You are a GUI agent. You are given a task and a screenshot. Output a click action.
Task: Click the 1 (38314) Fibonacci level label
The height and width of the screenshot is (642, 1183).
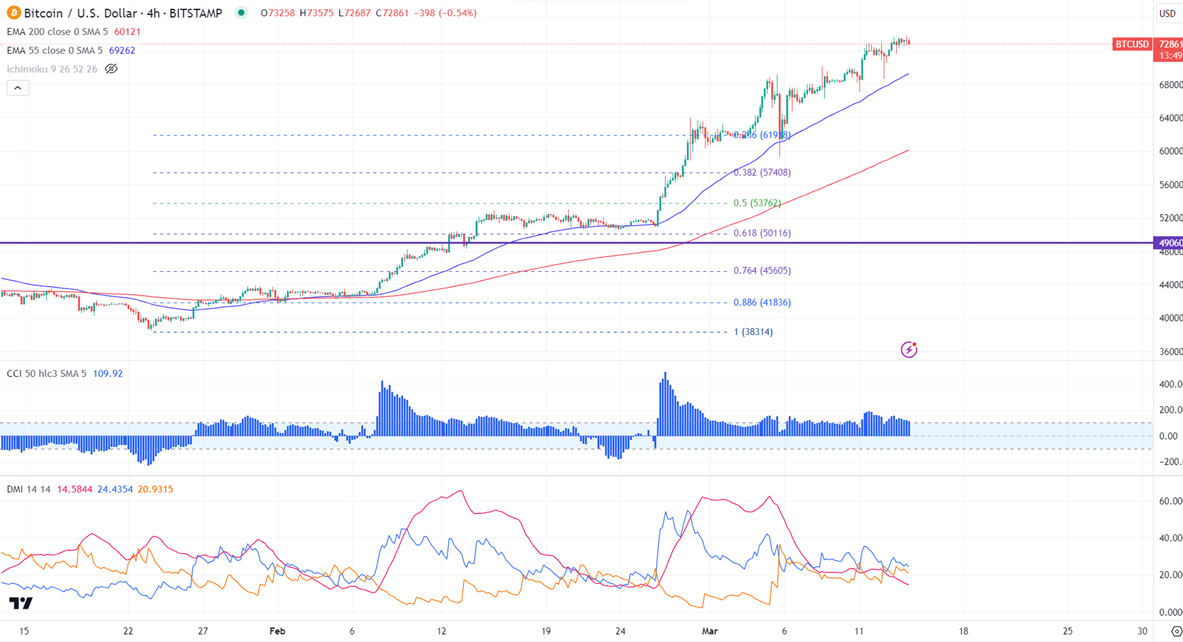[753, 332]
